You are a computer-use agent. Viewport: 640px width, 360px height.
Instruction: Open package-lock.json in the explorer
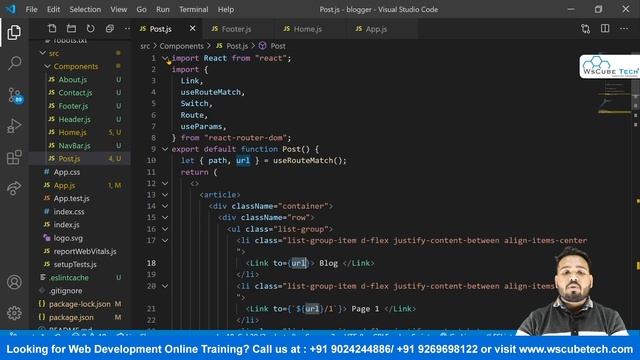(80, 304)
